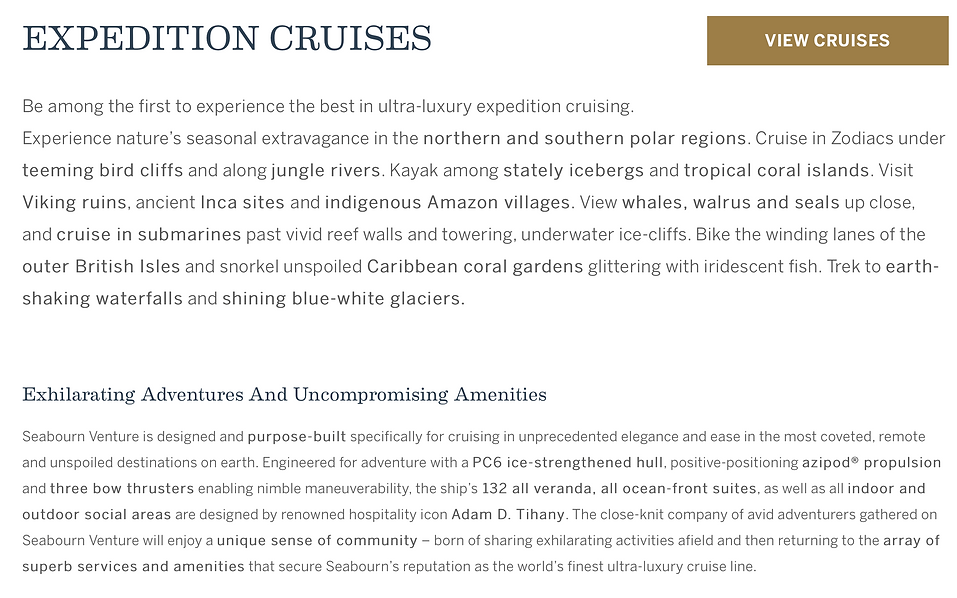Click the "azipod® propulsion" text
Viewport: 957px width, 598px height.
(x=871, y=463)
